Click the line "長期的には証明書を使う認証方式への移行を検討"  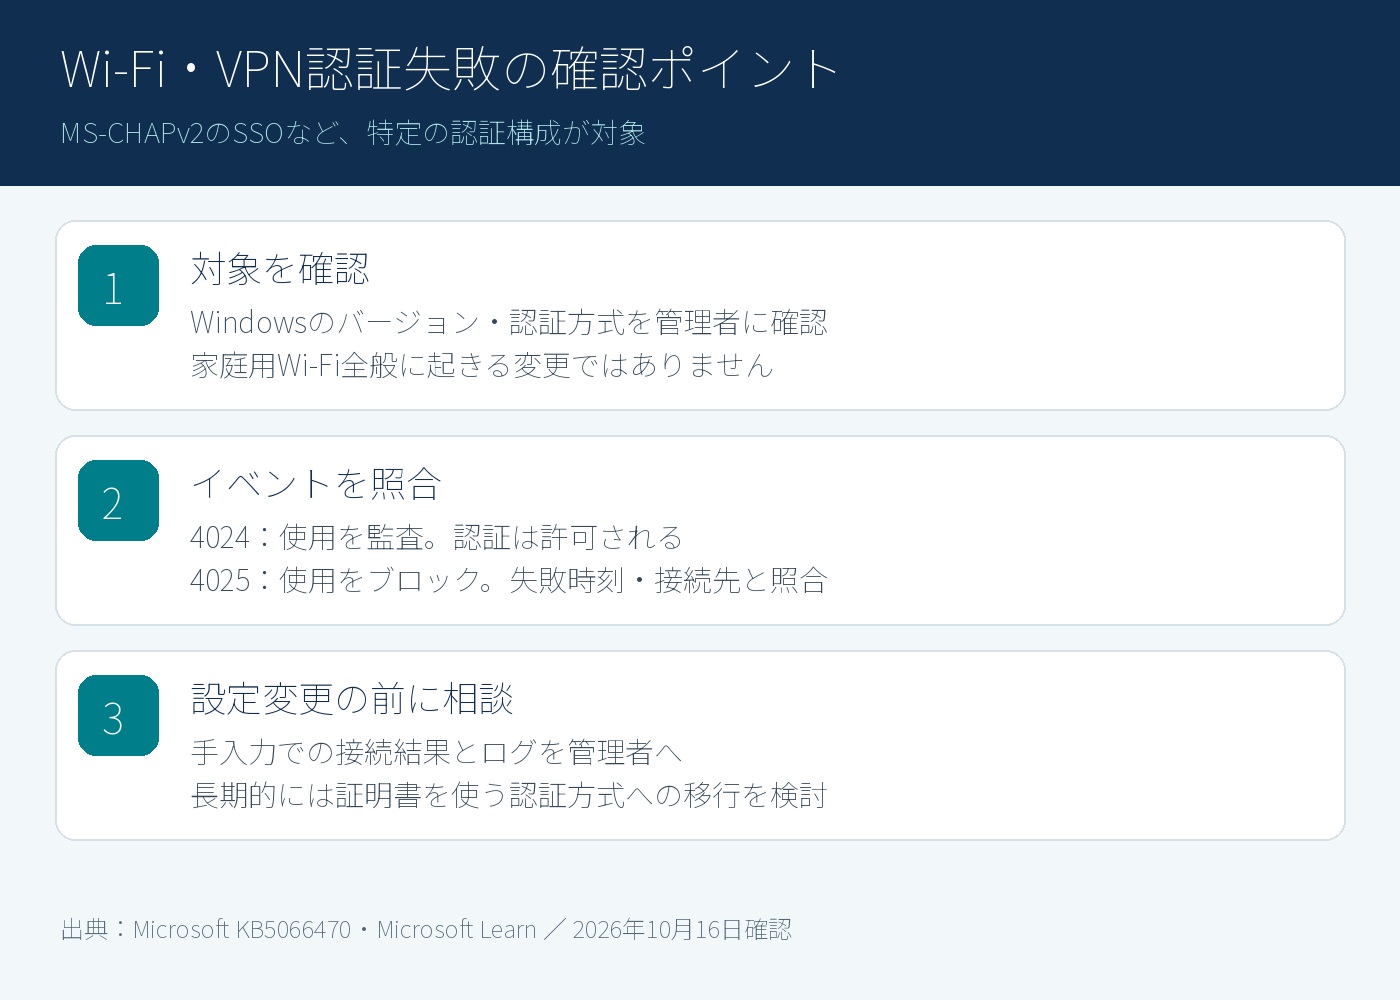[x=509, y=795]
